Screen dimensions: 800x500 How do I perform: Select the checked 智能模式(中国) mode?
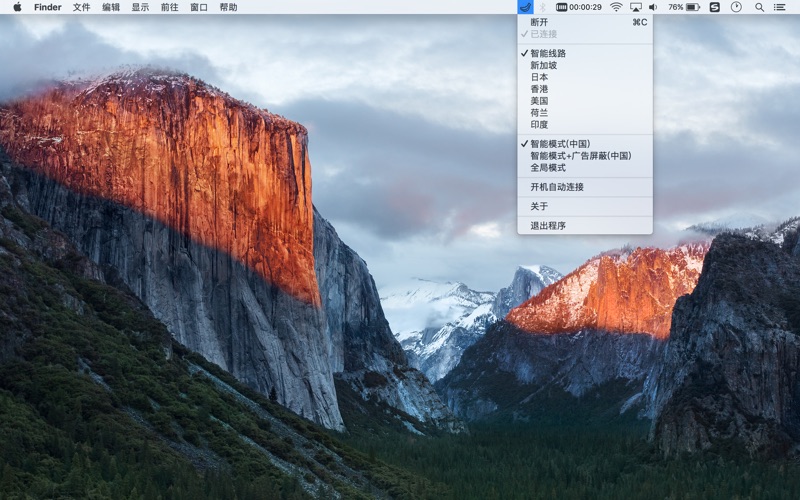567,144
